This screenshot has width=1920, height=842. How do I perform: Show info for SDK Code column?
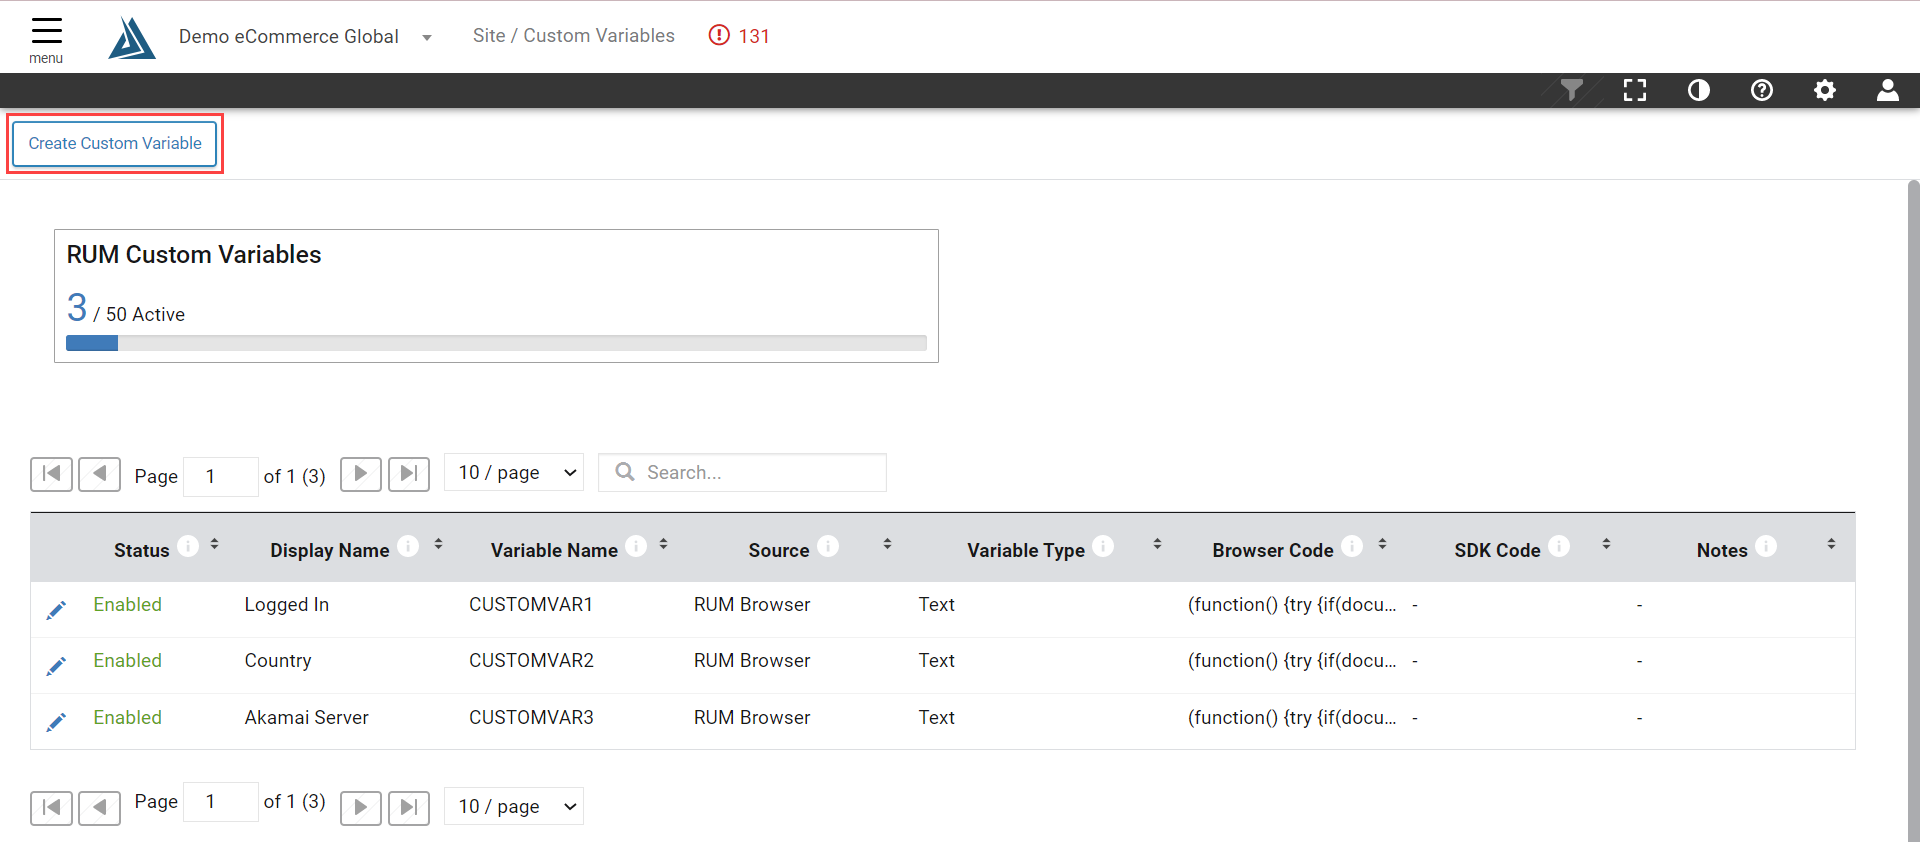coord(1559,546)
